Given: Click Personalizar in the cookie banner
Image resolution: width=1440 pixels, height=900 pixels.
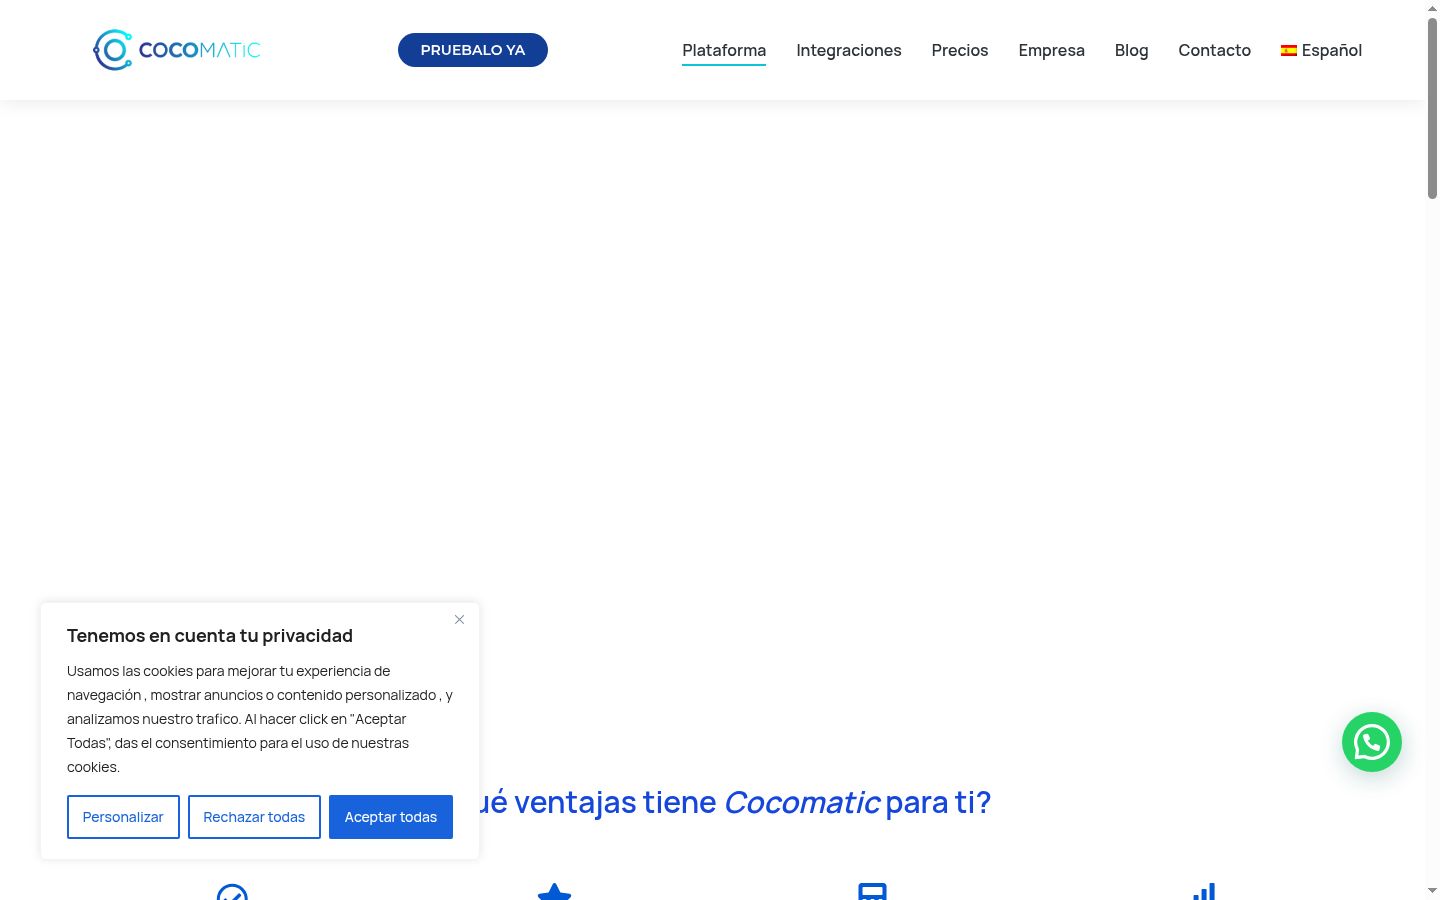Looking at the screenshot, I should pos(123,817).
